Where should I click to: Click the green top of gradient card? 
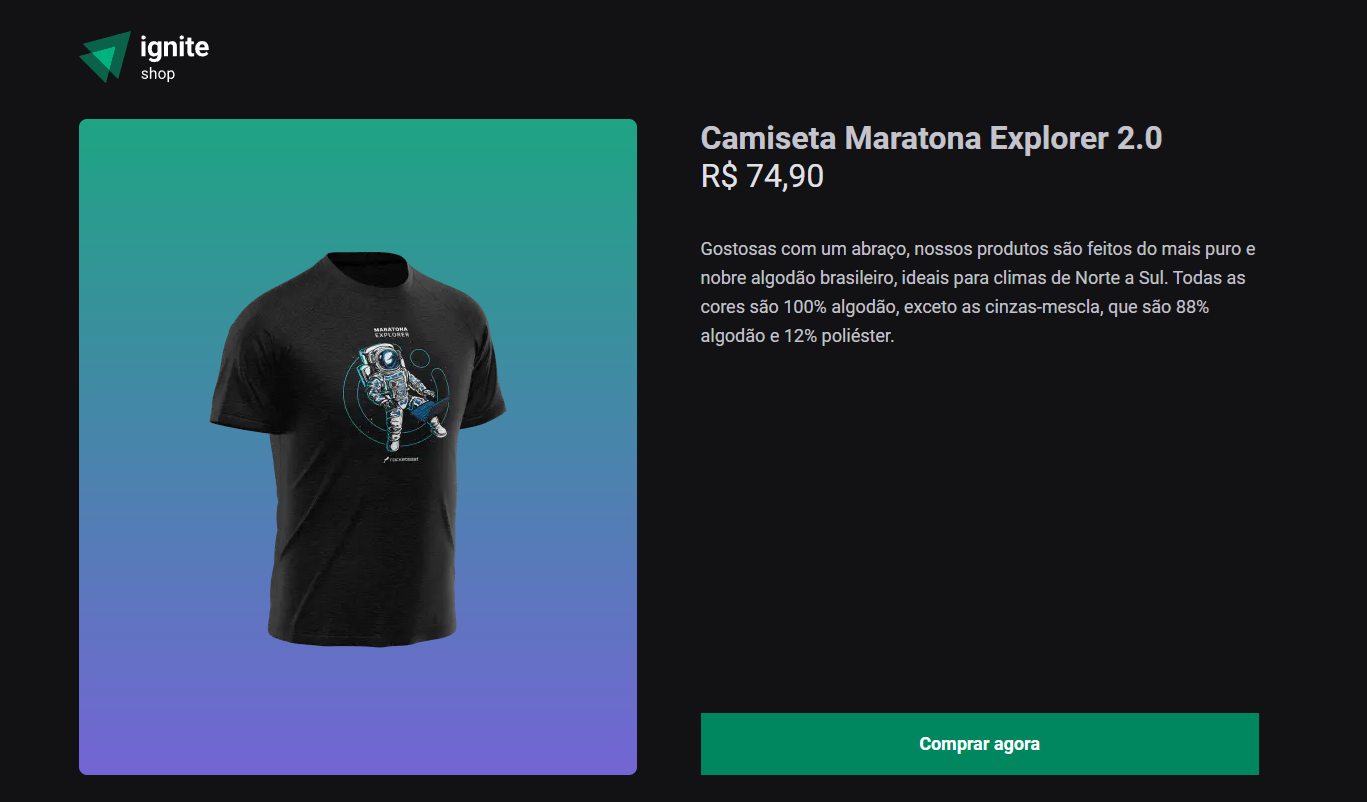point(358,160)
